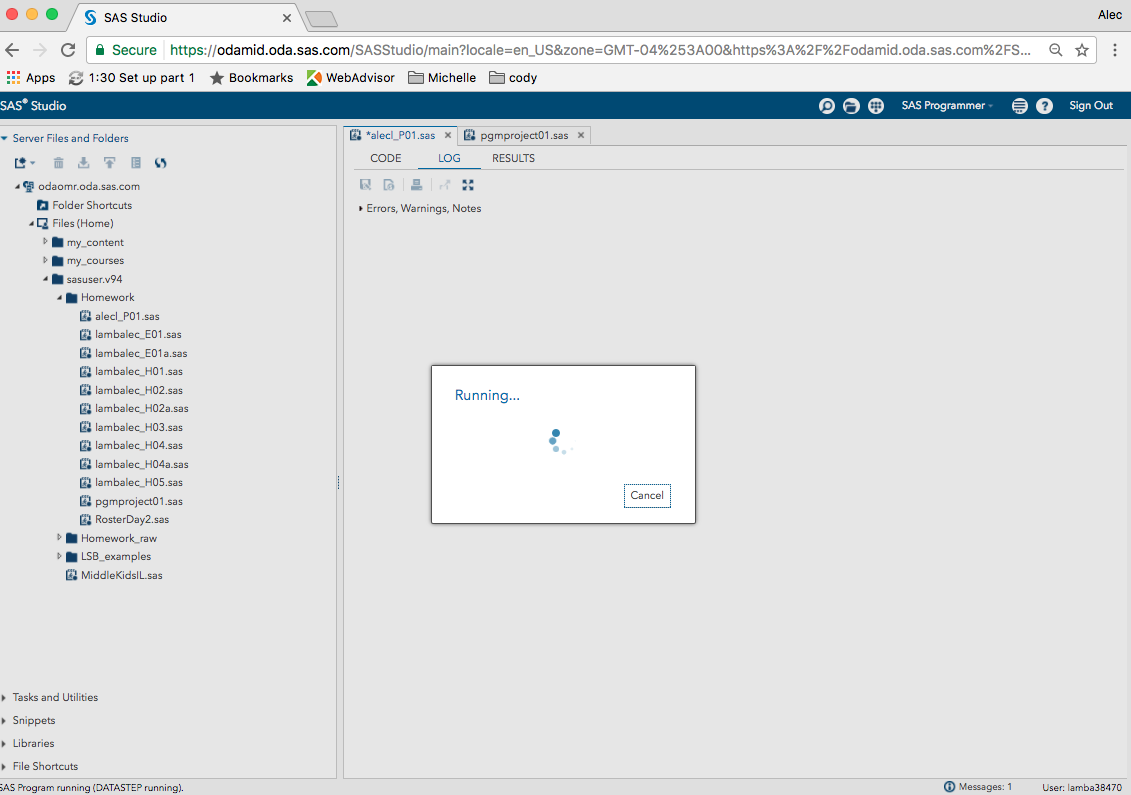Expand the Homework_raw folder
Image resolution: width=1131 pixels, height=795 pixels.
click(59, 538)
